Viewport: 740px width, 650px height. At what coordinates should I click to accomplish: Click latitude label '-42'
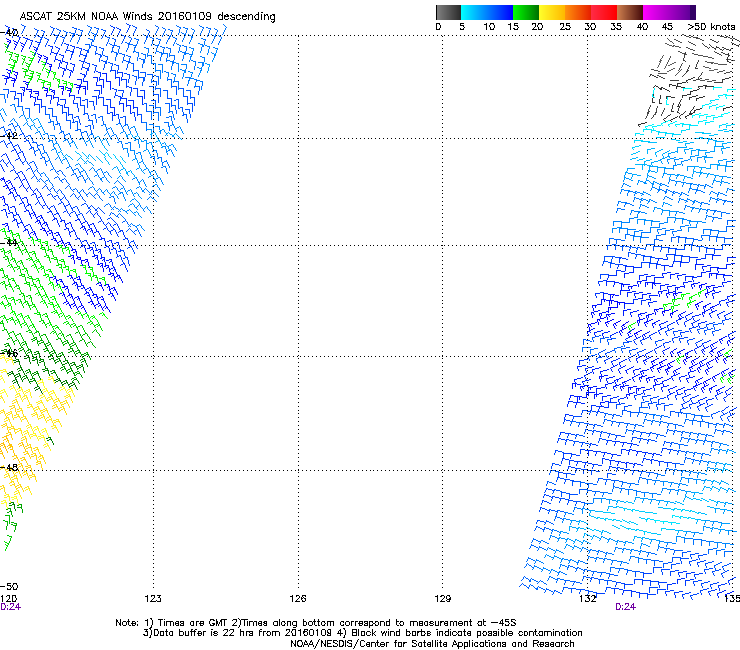pos(9,135)
